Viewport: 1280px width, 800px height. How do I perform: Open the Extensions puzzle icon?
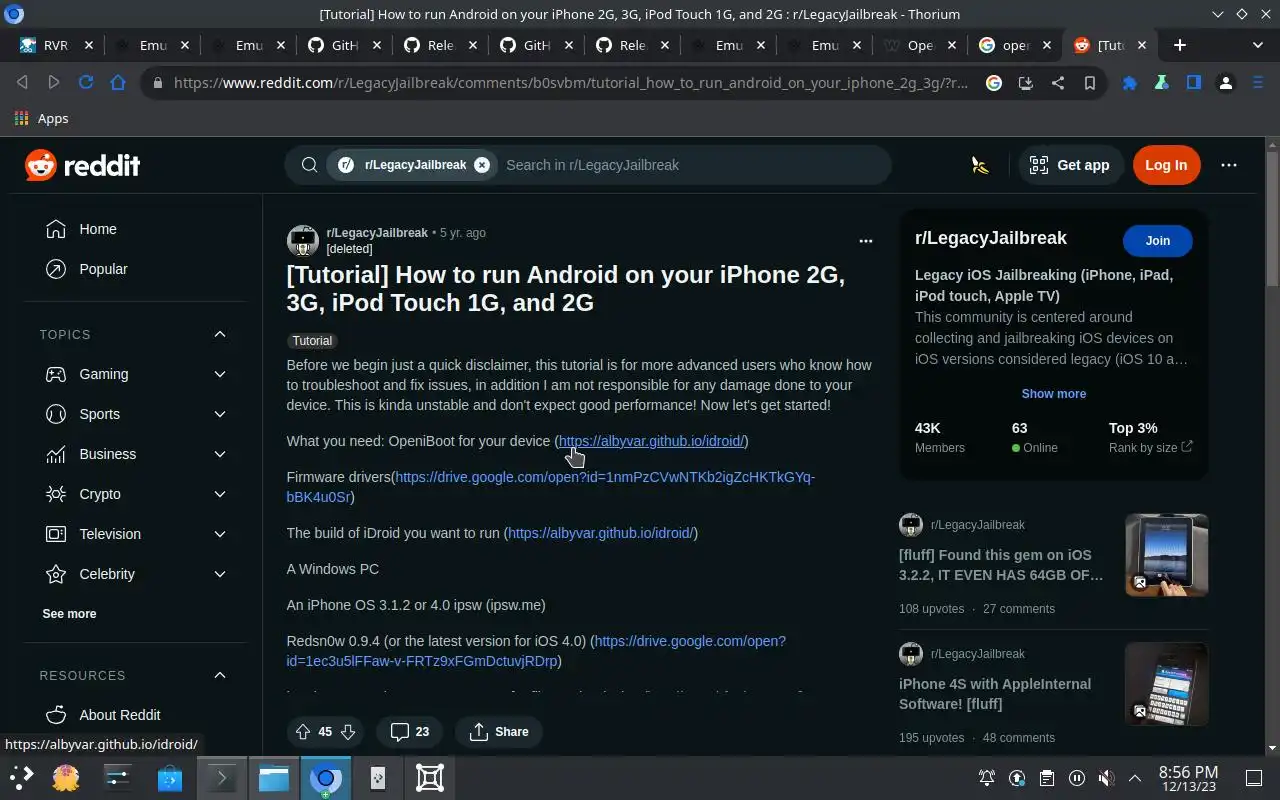coord(1130,83)
